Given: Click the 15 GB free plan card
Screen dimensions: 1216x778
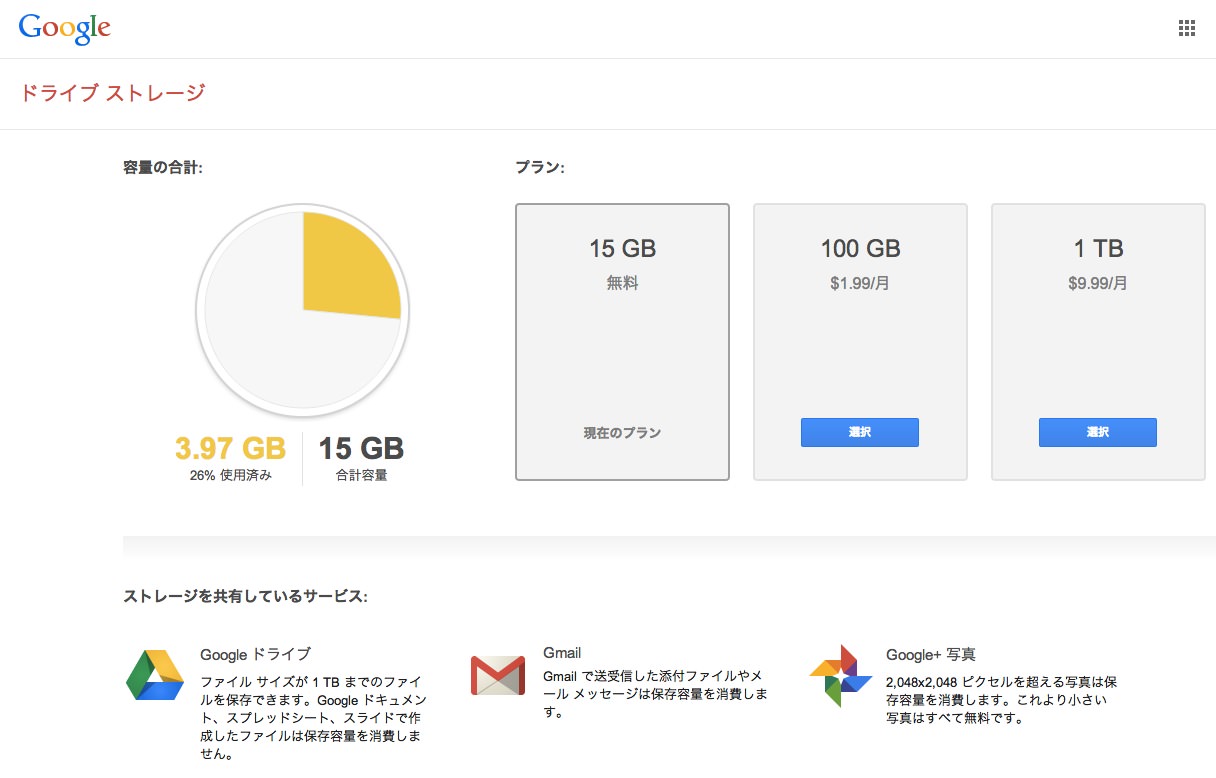Looking at the screenshot, I should [x=622, y=342].
